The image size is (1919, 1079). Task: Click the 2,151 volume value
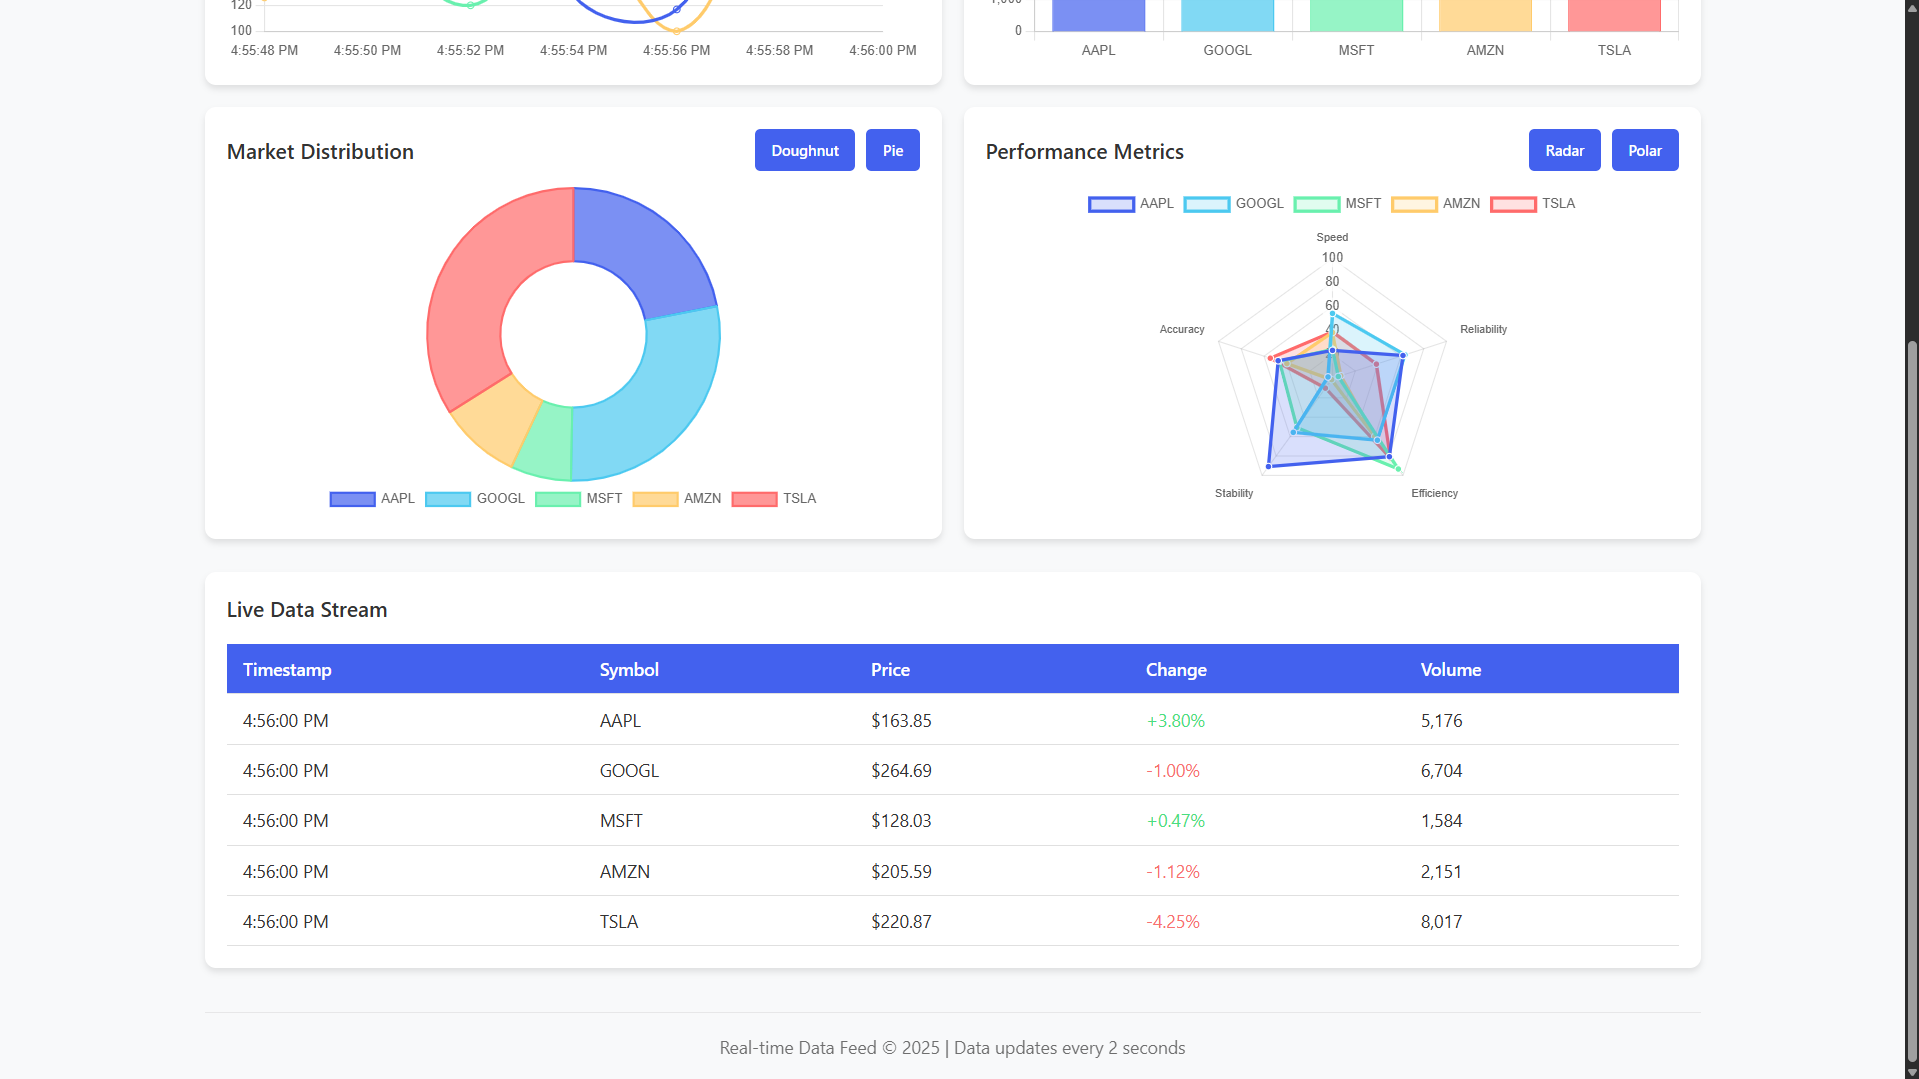(x=1441, y=872)
